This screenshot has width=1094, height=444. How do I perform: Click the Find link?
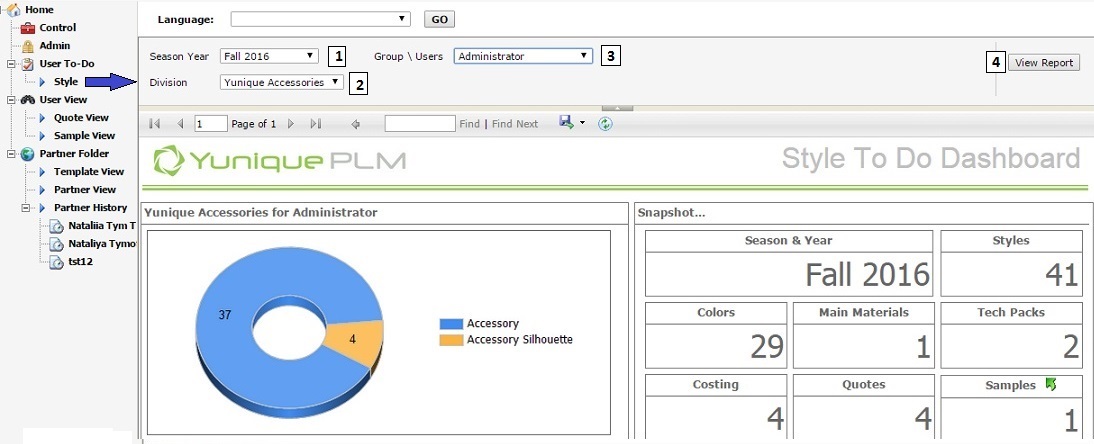[x=470, y=124]
